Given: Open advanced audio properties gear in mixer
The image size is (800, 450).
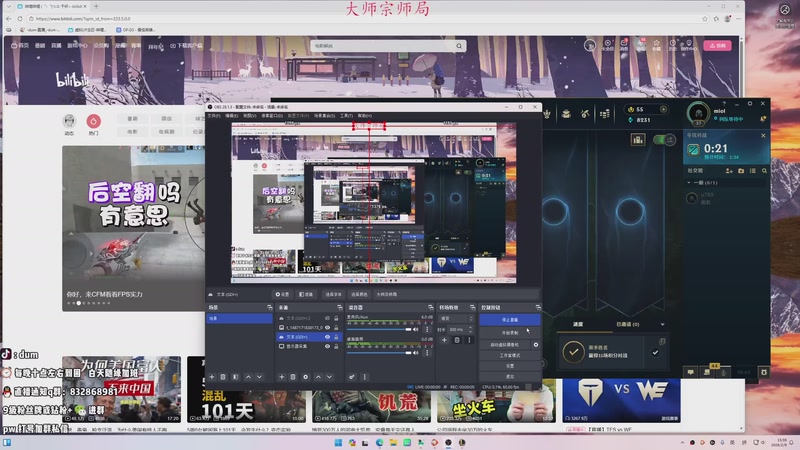Looking at the screenshot, I should coord(349,377).
